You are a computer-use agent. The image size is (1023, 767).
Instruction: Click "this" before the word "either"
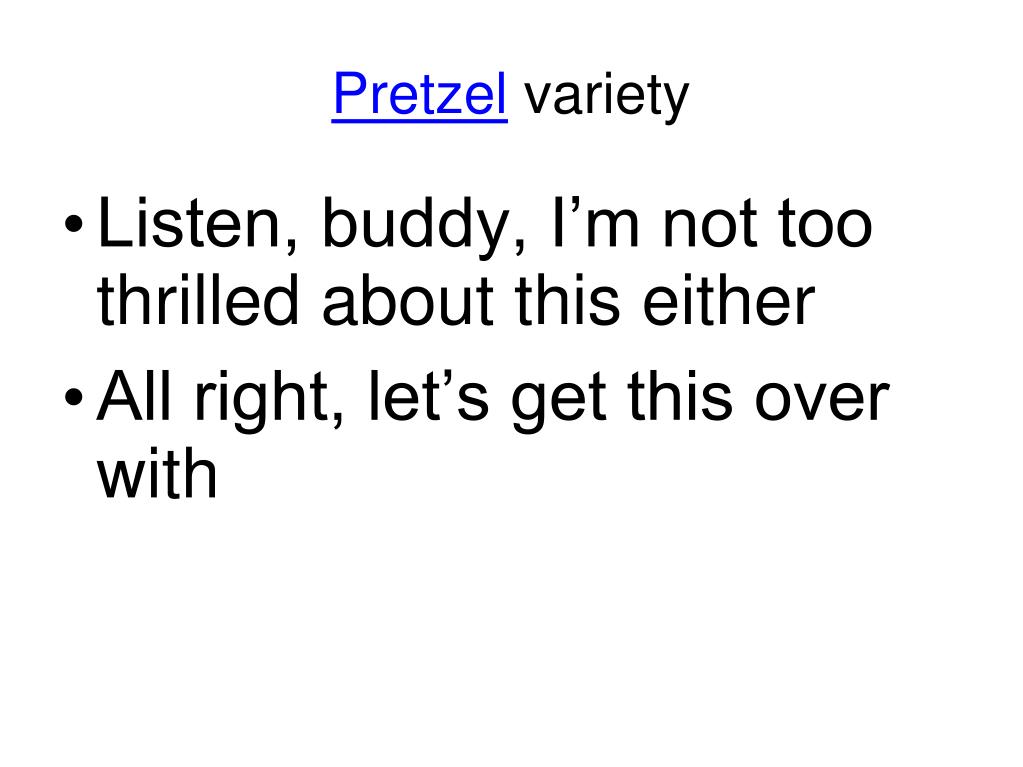[x=567, y=299]
